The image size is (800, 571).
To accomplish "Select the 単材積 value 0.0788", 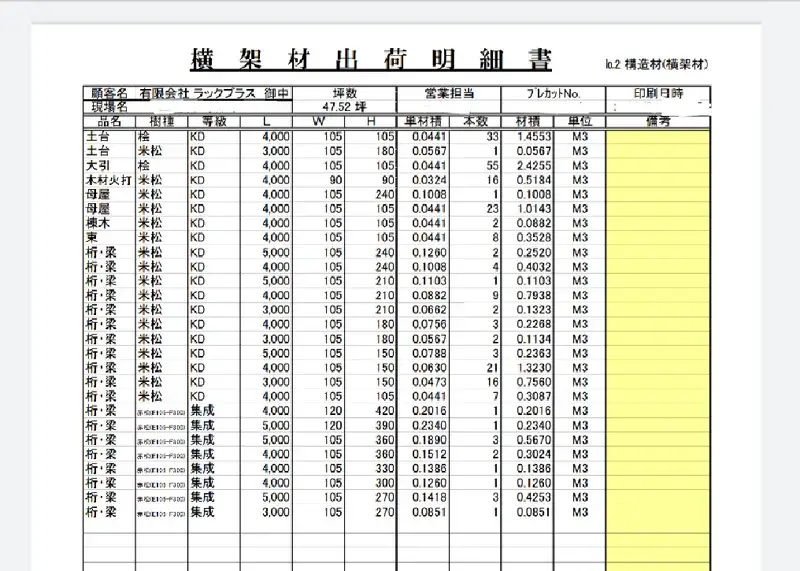I will pyautogui.click(x=430, y=353).
